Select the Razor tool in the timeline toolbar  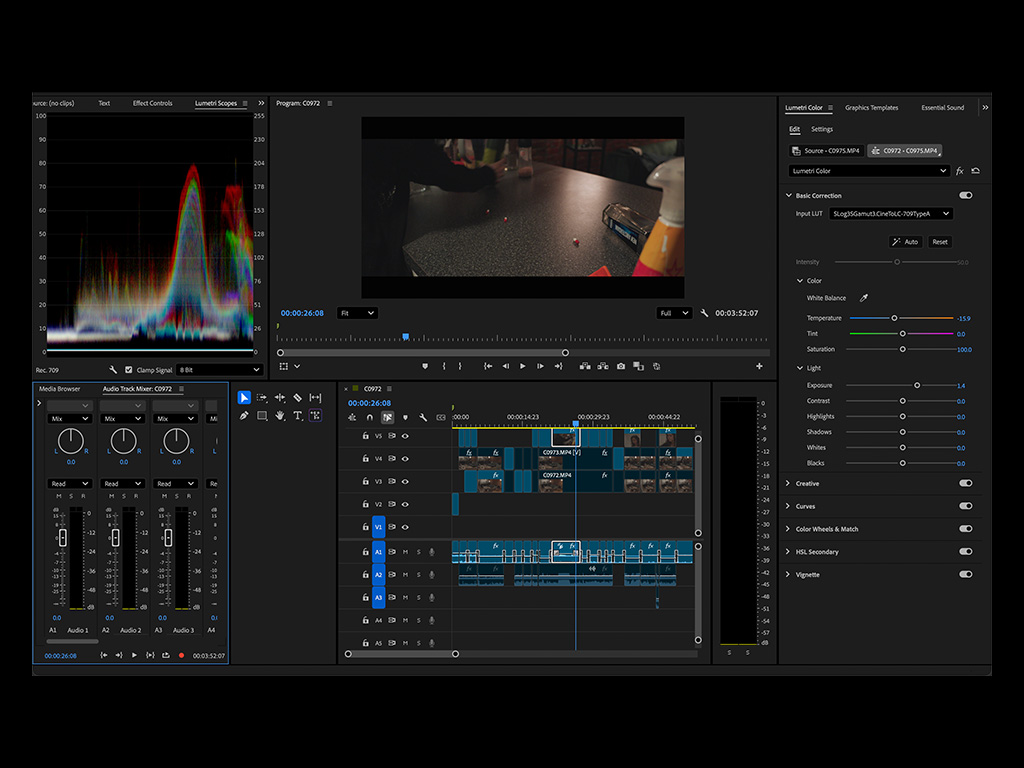[299, 397]
